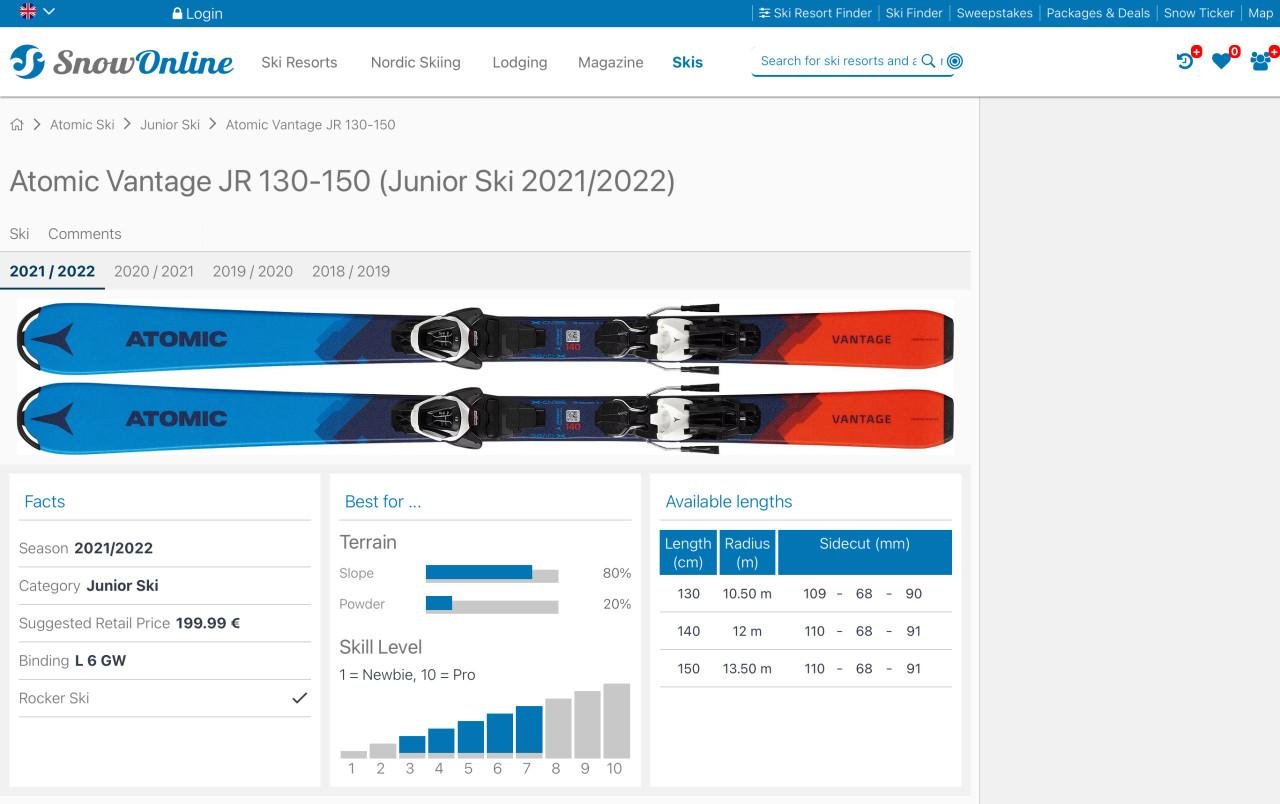Open the favorites heart icon
This screenshot has height=804, width=1280.
click(1221, 61)
